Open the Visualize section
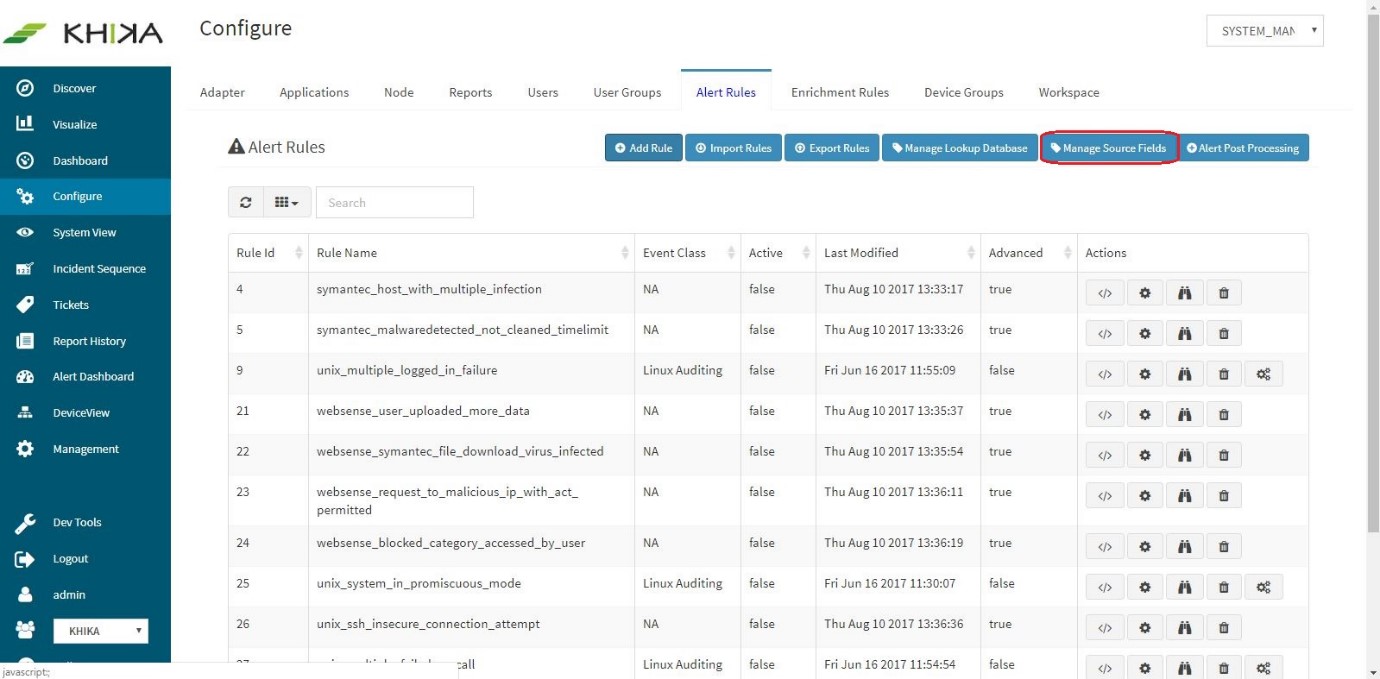 pyautogui.click(x=75, y=124)
